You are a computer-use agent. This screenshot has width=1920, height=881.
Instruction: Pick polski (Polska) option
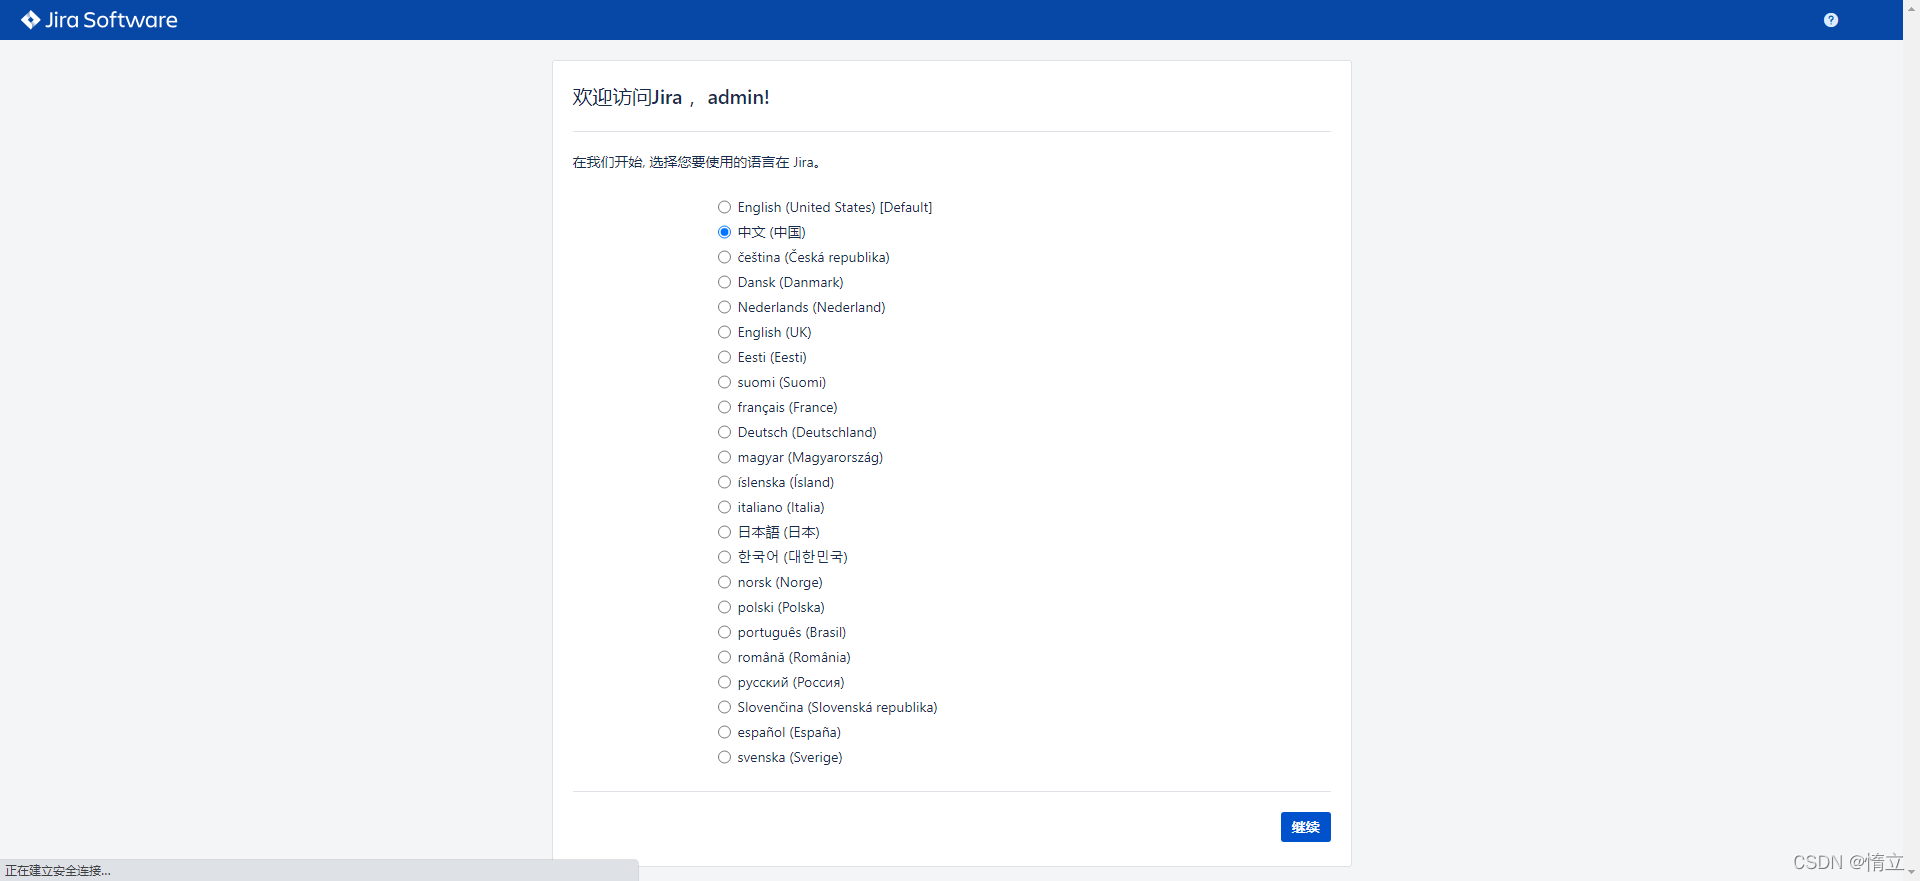click(724, 607)
